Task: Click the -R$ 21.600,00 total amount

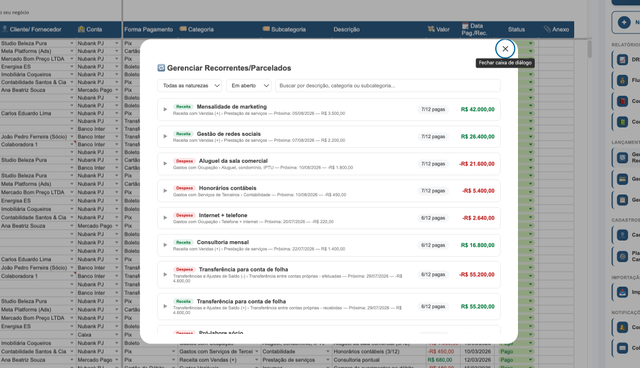Action: click(x=477, y=164)
